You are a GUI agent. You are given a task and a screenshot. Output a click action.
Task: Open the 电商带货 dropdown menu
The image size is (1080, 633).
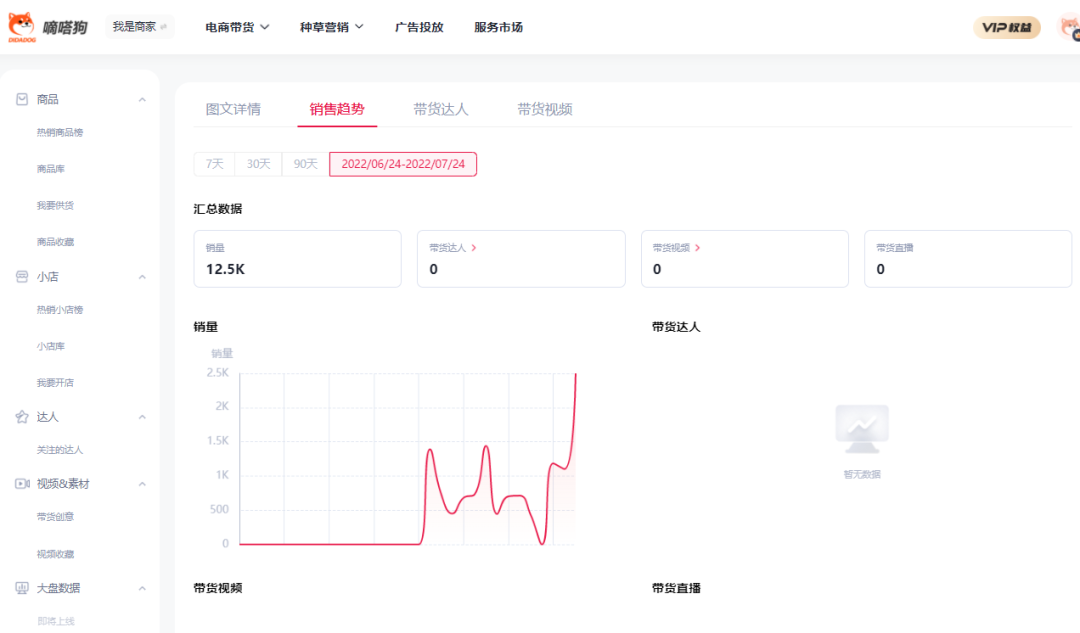[x=237, y=27]
